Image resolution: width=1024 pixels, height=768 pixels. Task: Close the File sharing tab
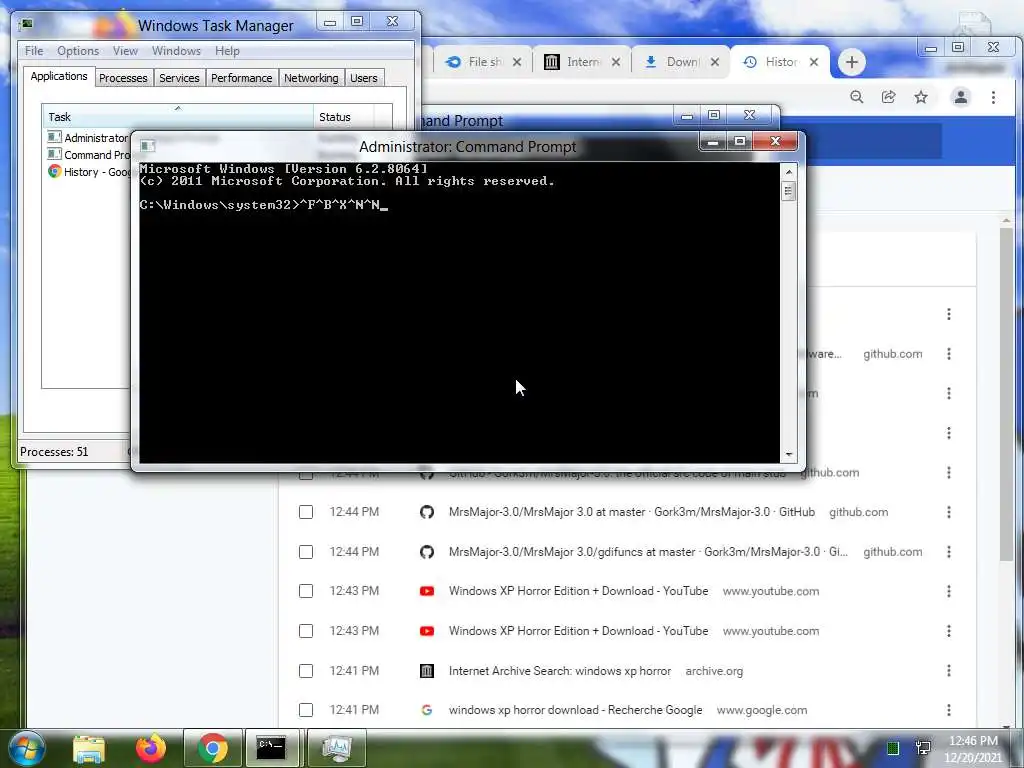(x=517, y=62)
